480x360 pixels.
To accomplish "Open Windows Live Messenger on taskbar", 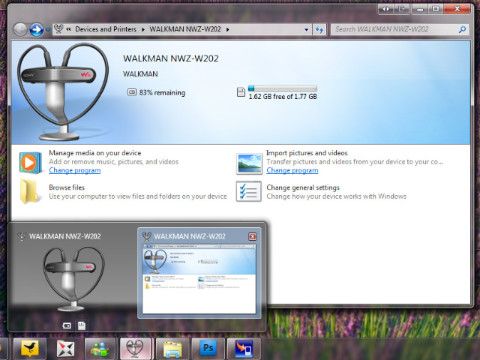I will [x=100, y=349].
